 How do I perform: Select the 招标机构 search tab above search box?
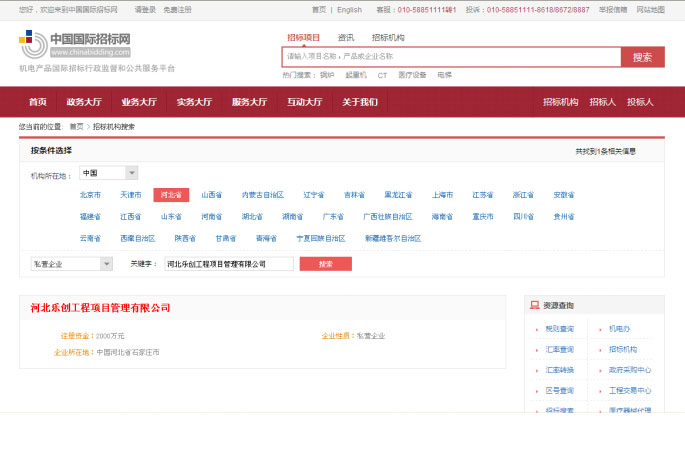click(x=388, y=38)
